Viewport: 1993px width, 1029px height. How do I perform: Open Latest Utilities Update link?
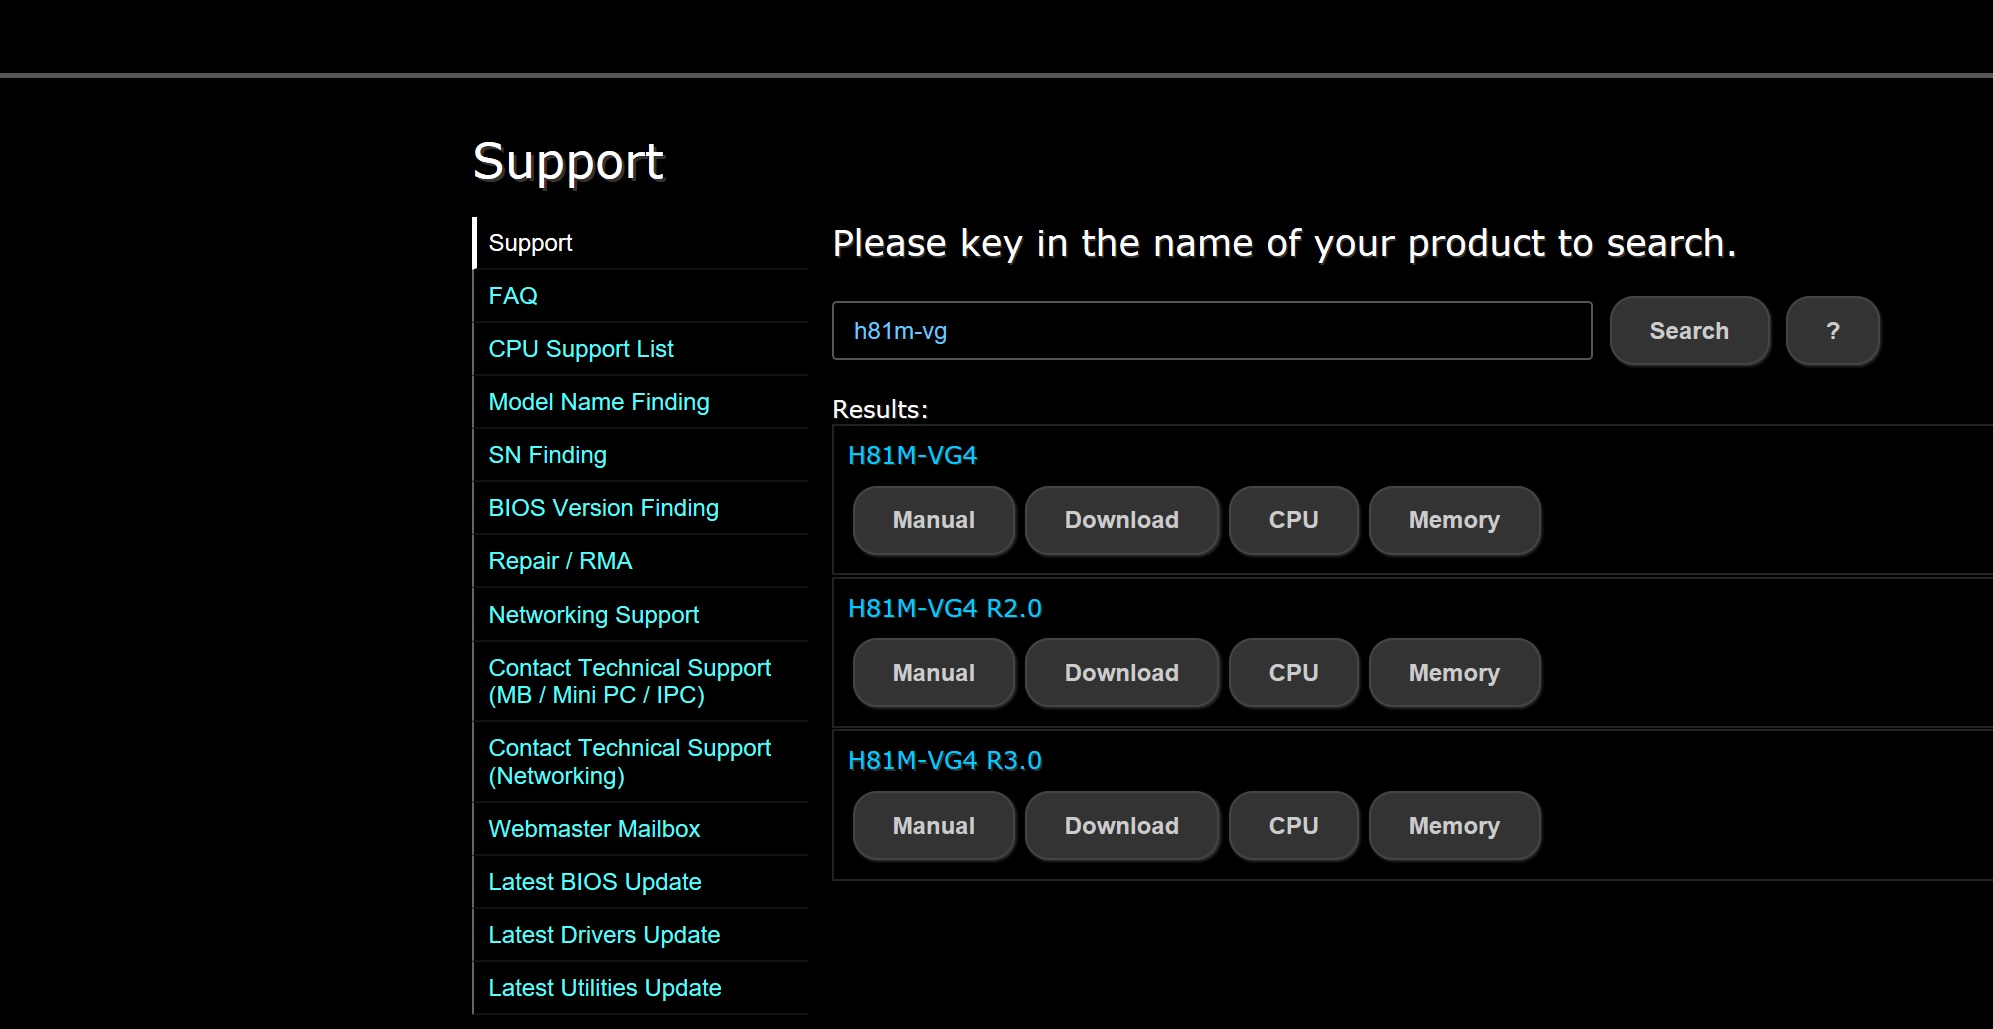click(640, 988)
